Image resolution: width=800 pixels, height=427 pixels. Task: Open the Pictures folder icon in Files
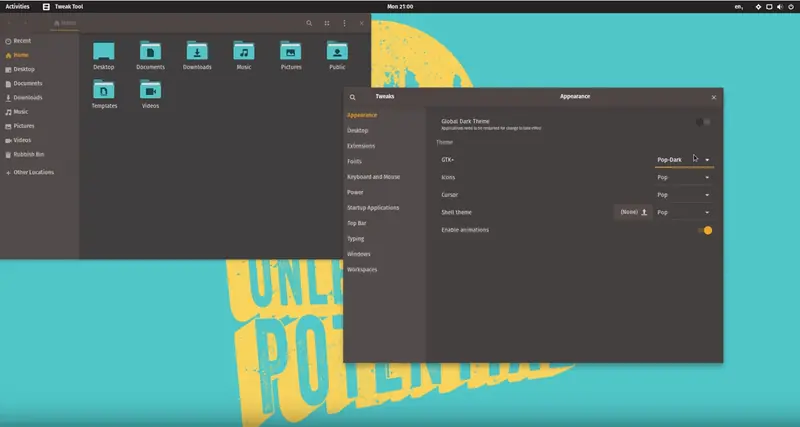click(291, 51)
